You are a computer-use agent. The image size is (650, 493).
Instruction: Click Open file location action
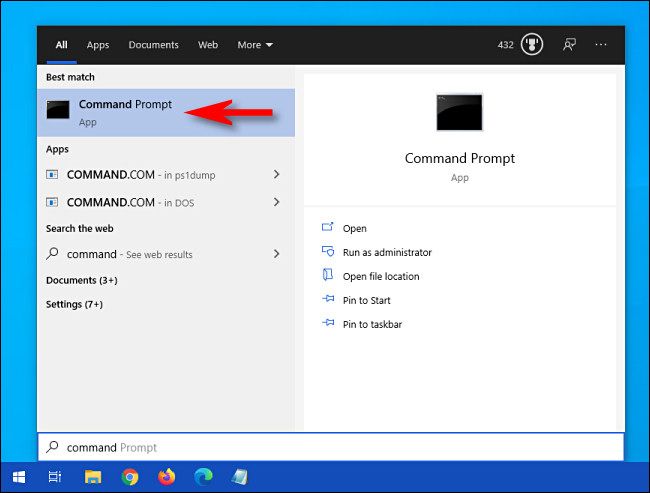point(380,276)
